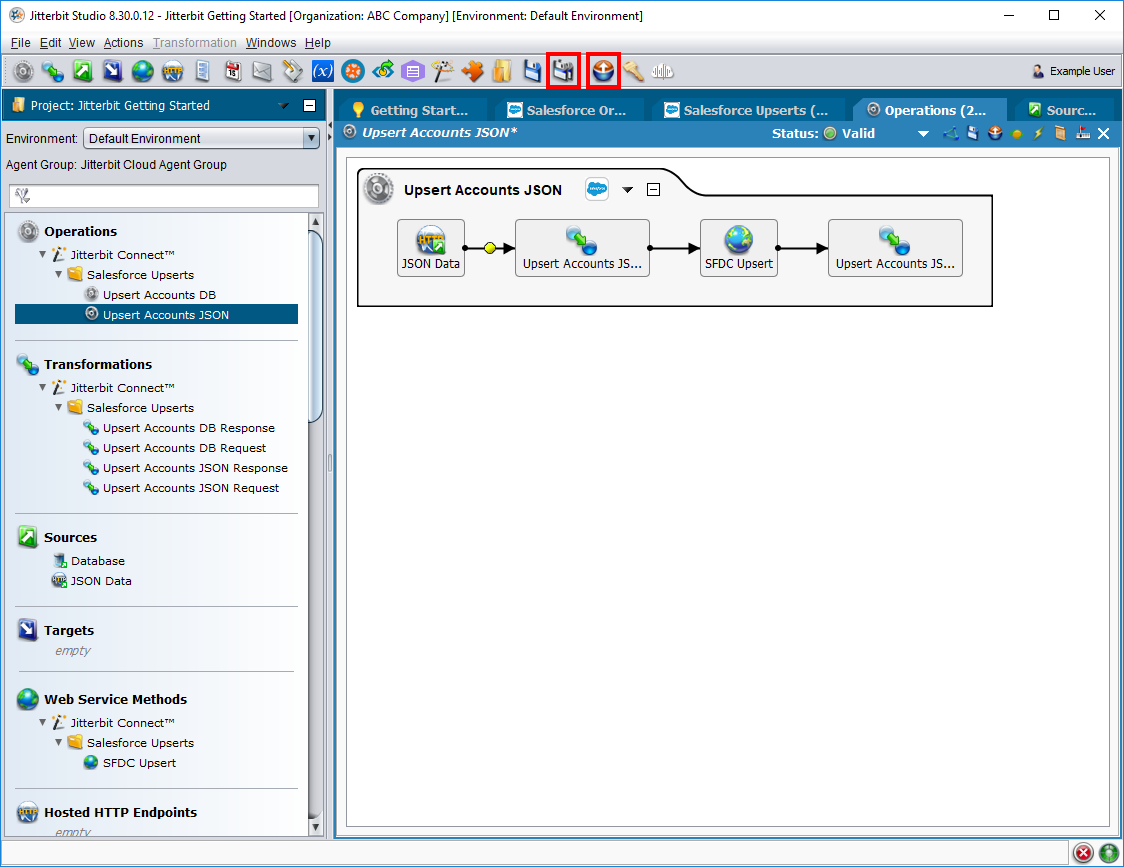Collapse the Salesforce Upserts folder under Operations
Image resolution: width=1124 pixels, height=867 pixels.
tap(59, 275)
